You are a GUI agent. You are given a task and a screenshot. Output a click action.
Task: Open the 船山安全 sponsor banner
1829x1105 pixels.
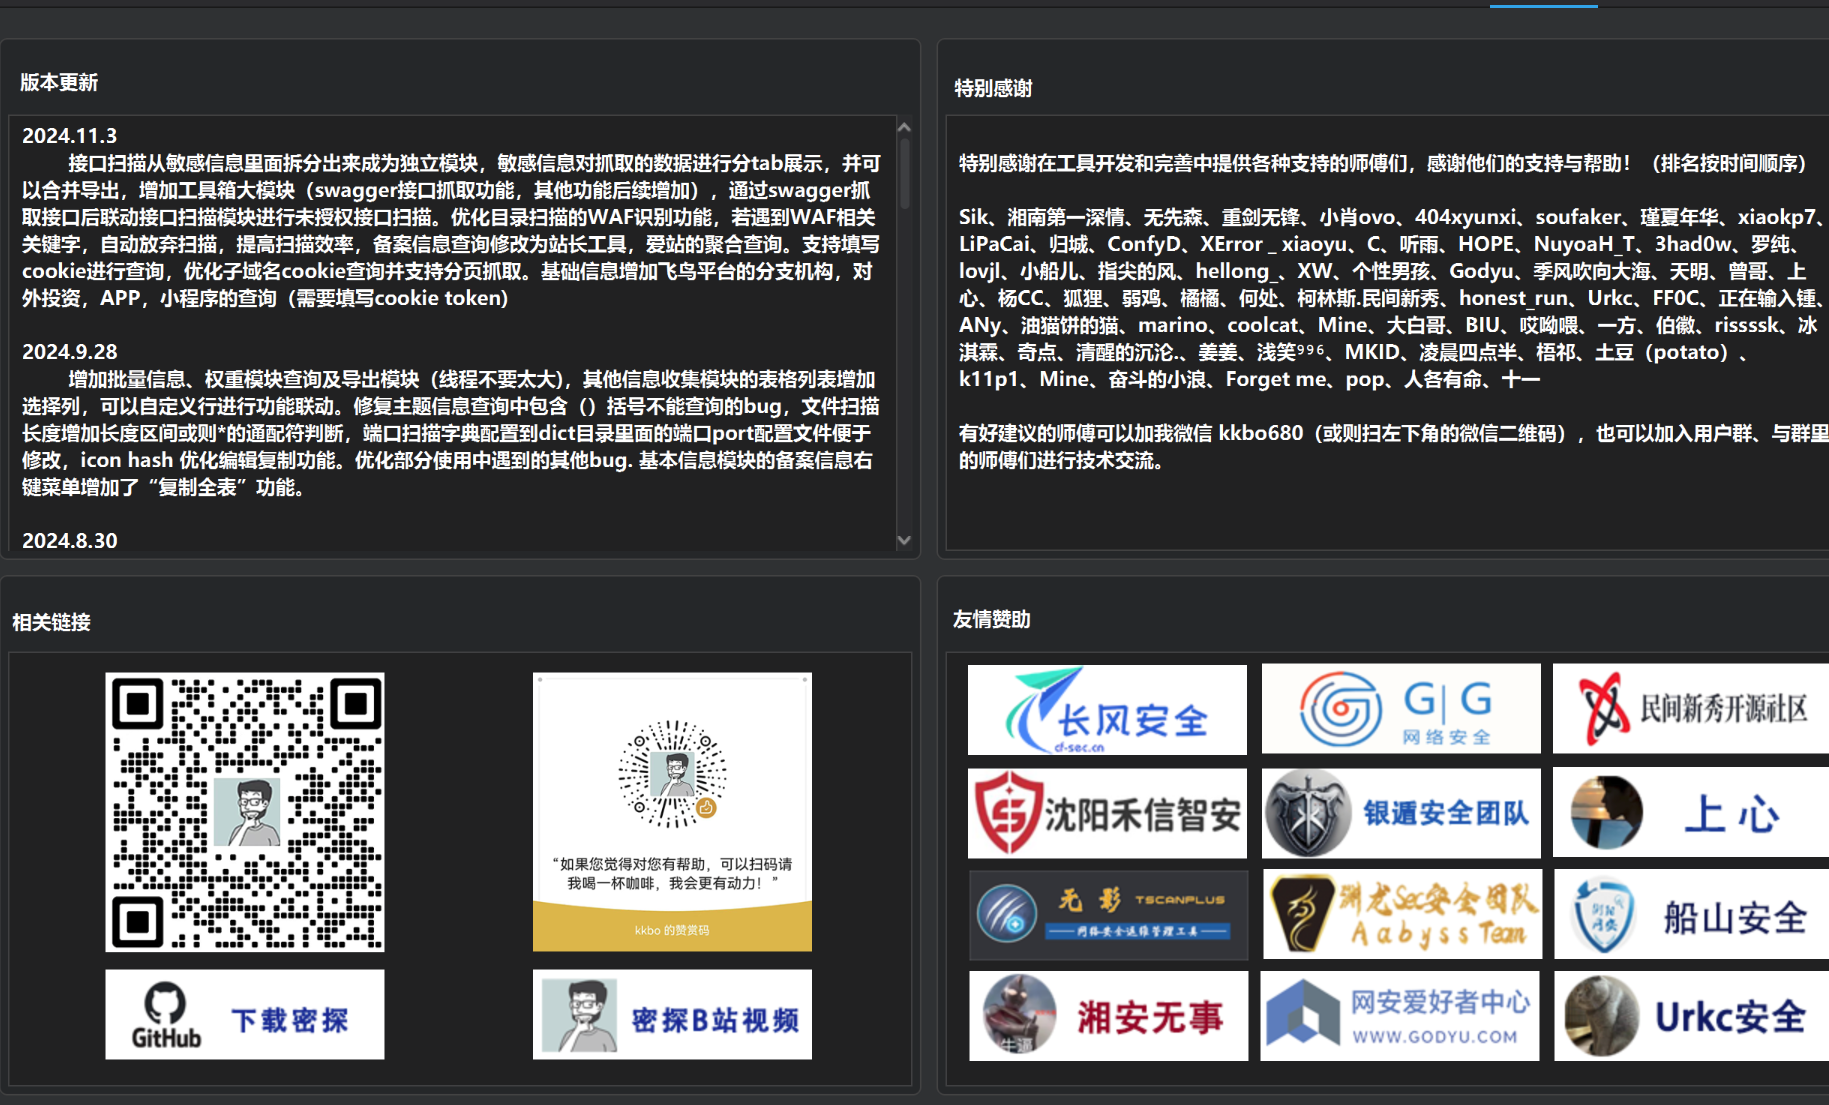click(x=1691, y=915)
